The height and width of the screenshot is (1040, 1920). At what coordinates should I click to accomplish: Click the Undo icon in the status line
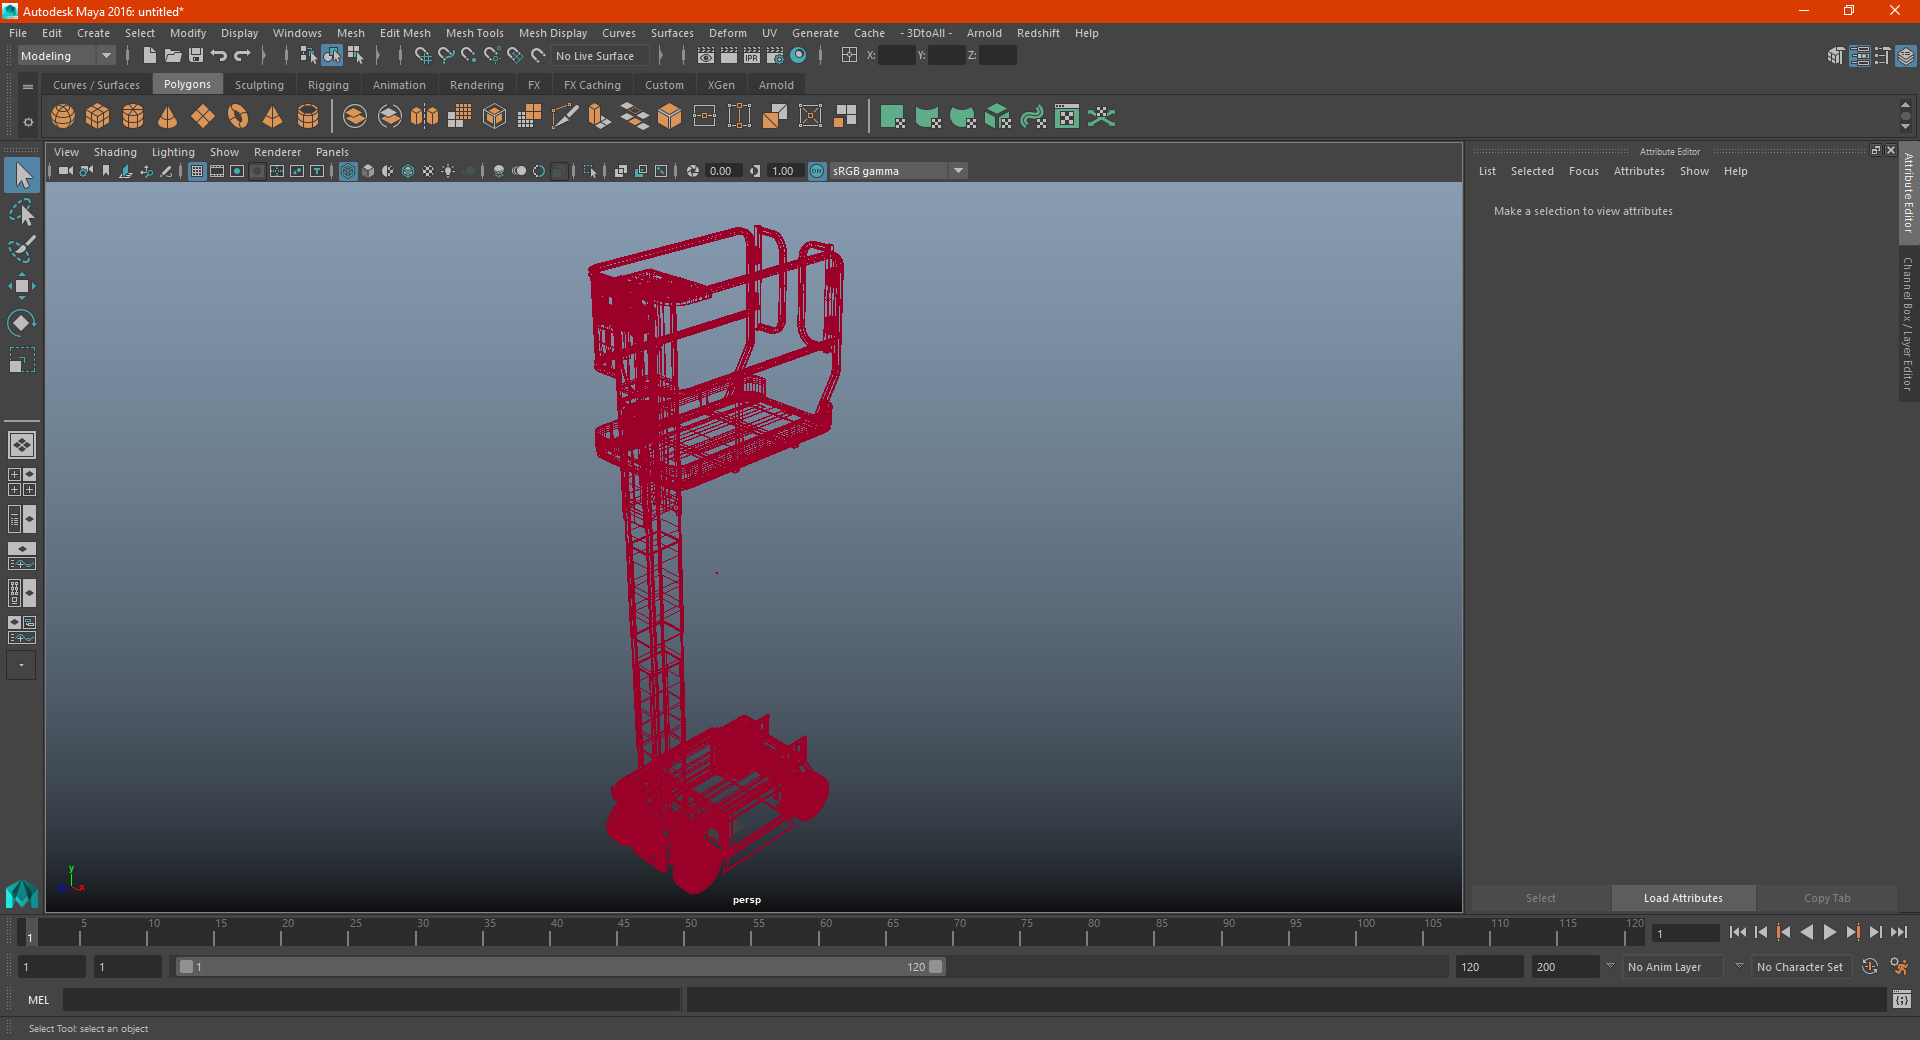click(x=219, y=56)
